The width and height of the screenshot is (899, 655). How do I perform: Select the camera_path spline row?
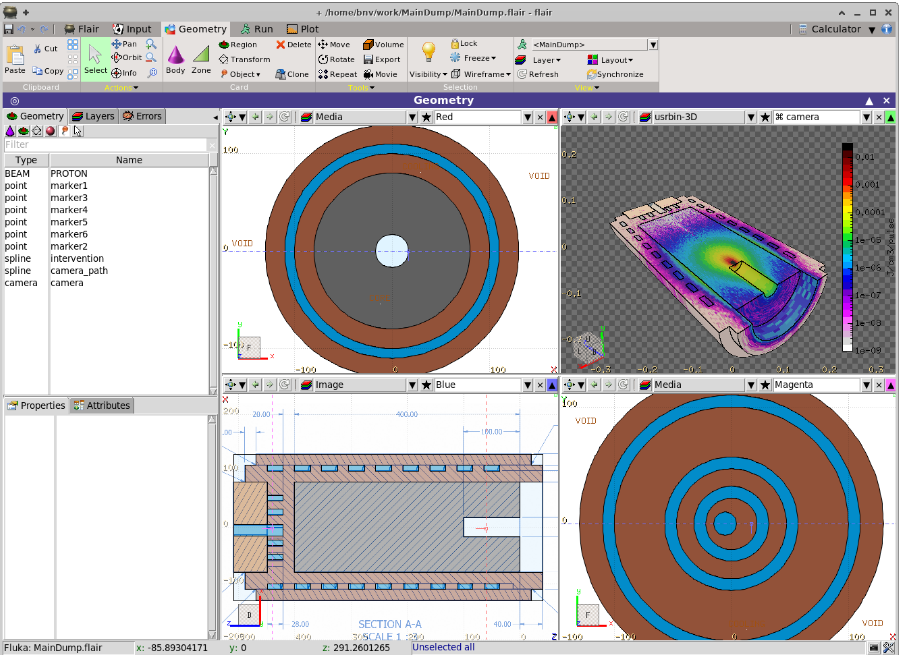point(107,271)
